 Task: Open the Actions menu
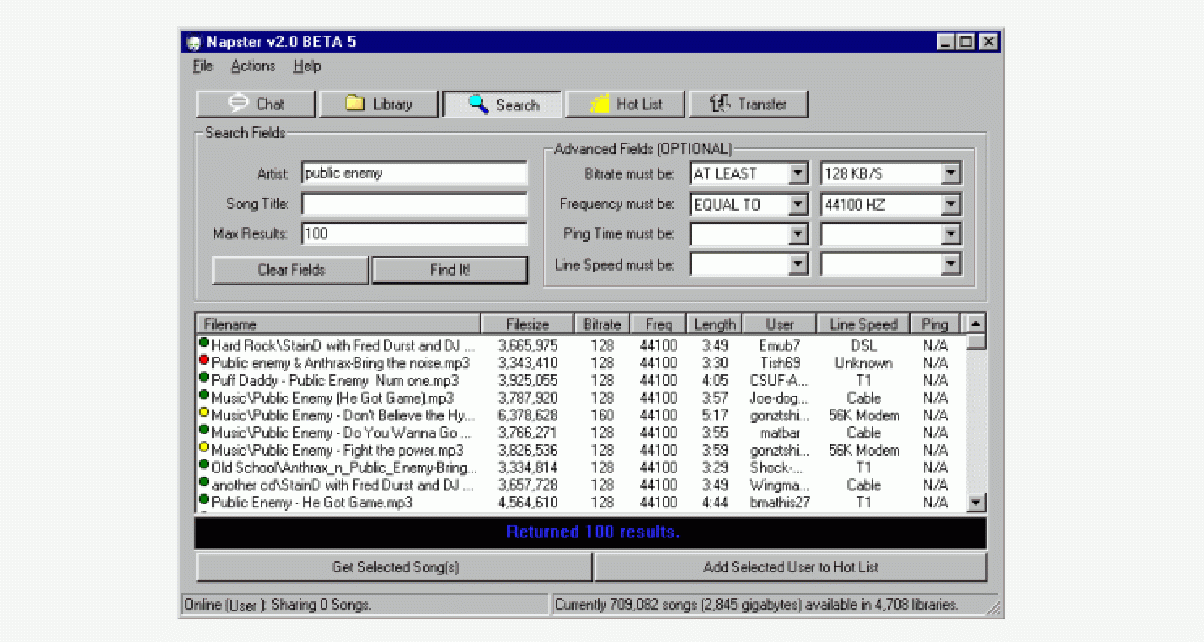(253, 66)
